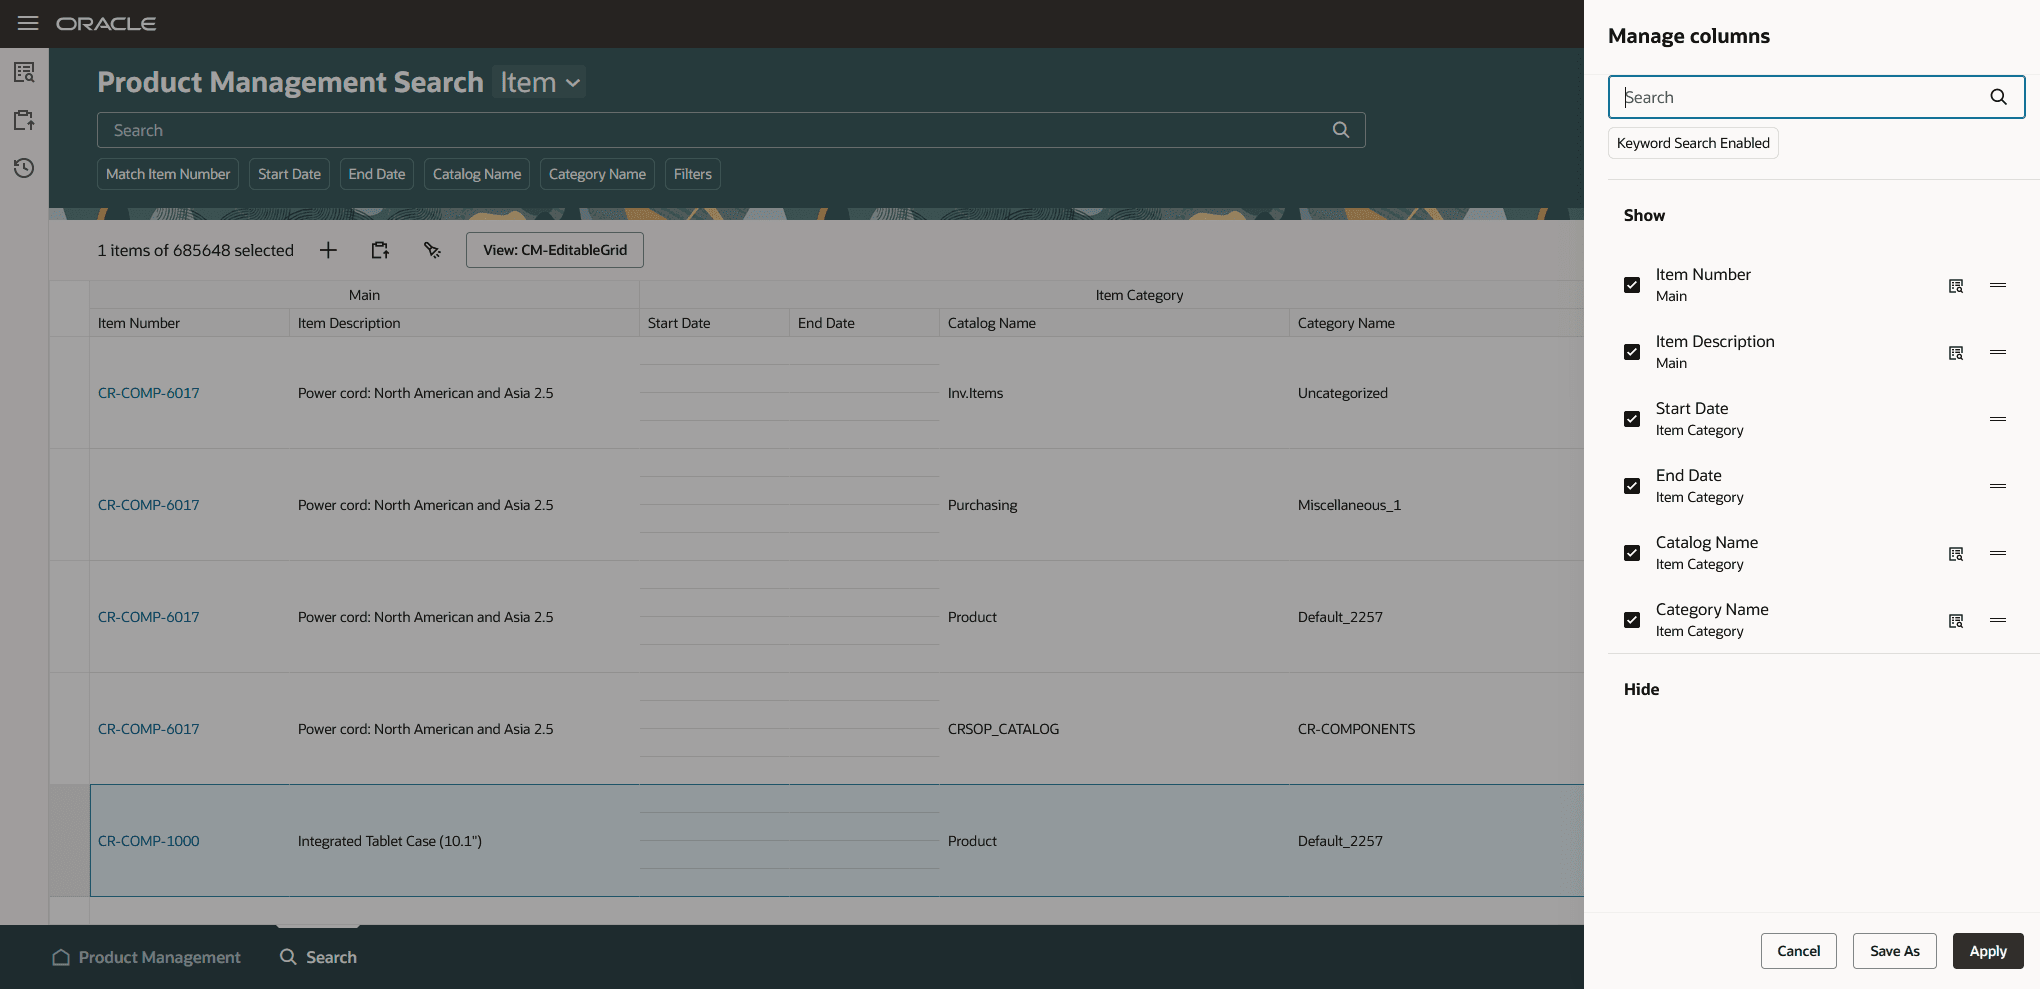Open the Start Date filter chip
This screenshot has height=989, width=2040.
pyautogui.click(x=289, y=173)
